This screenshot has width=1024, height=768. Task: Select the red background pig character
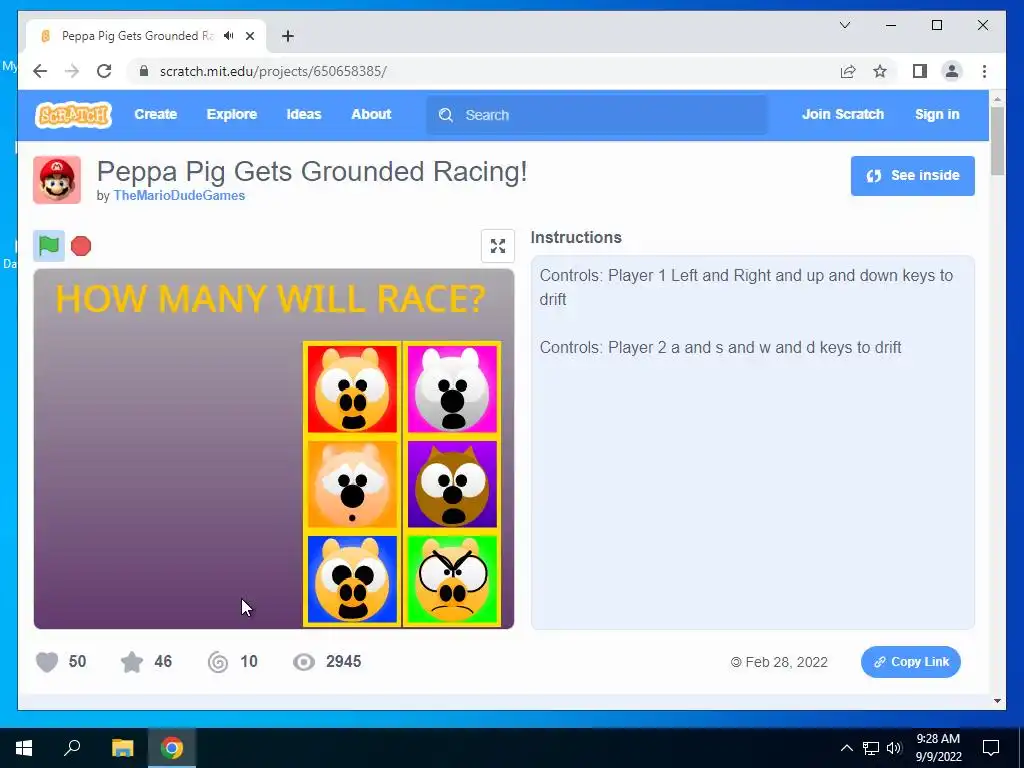[x=353, y=389]
